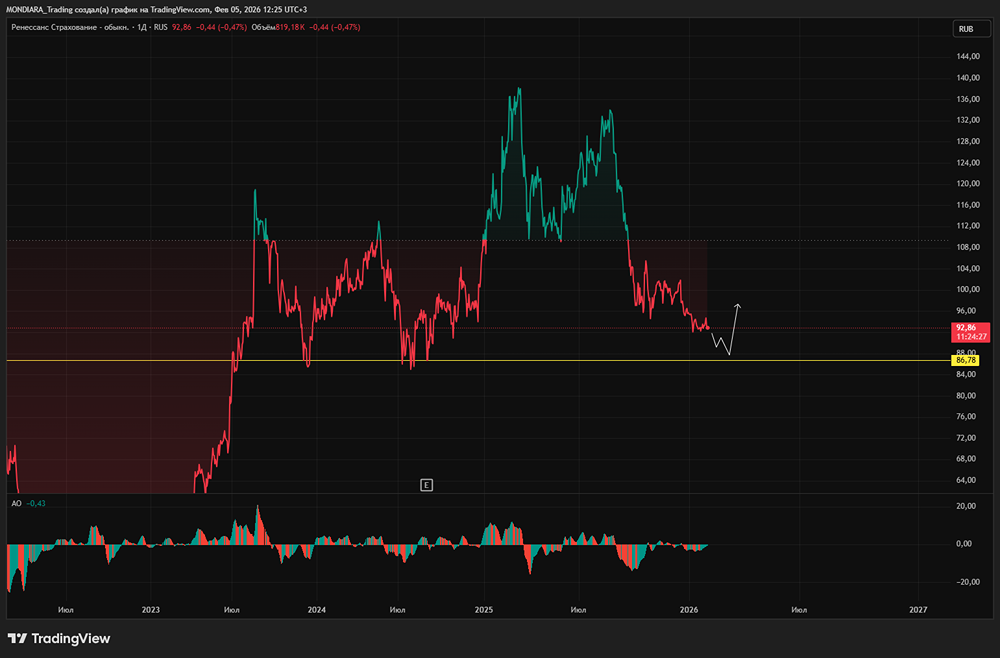The image size is (1000, 658).
Task: Click the AO value -0,43
Action: click(36, 504)
